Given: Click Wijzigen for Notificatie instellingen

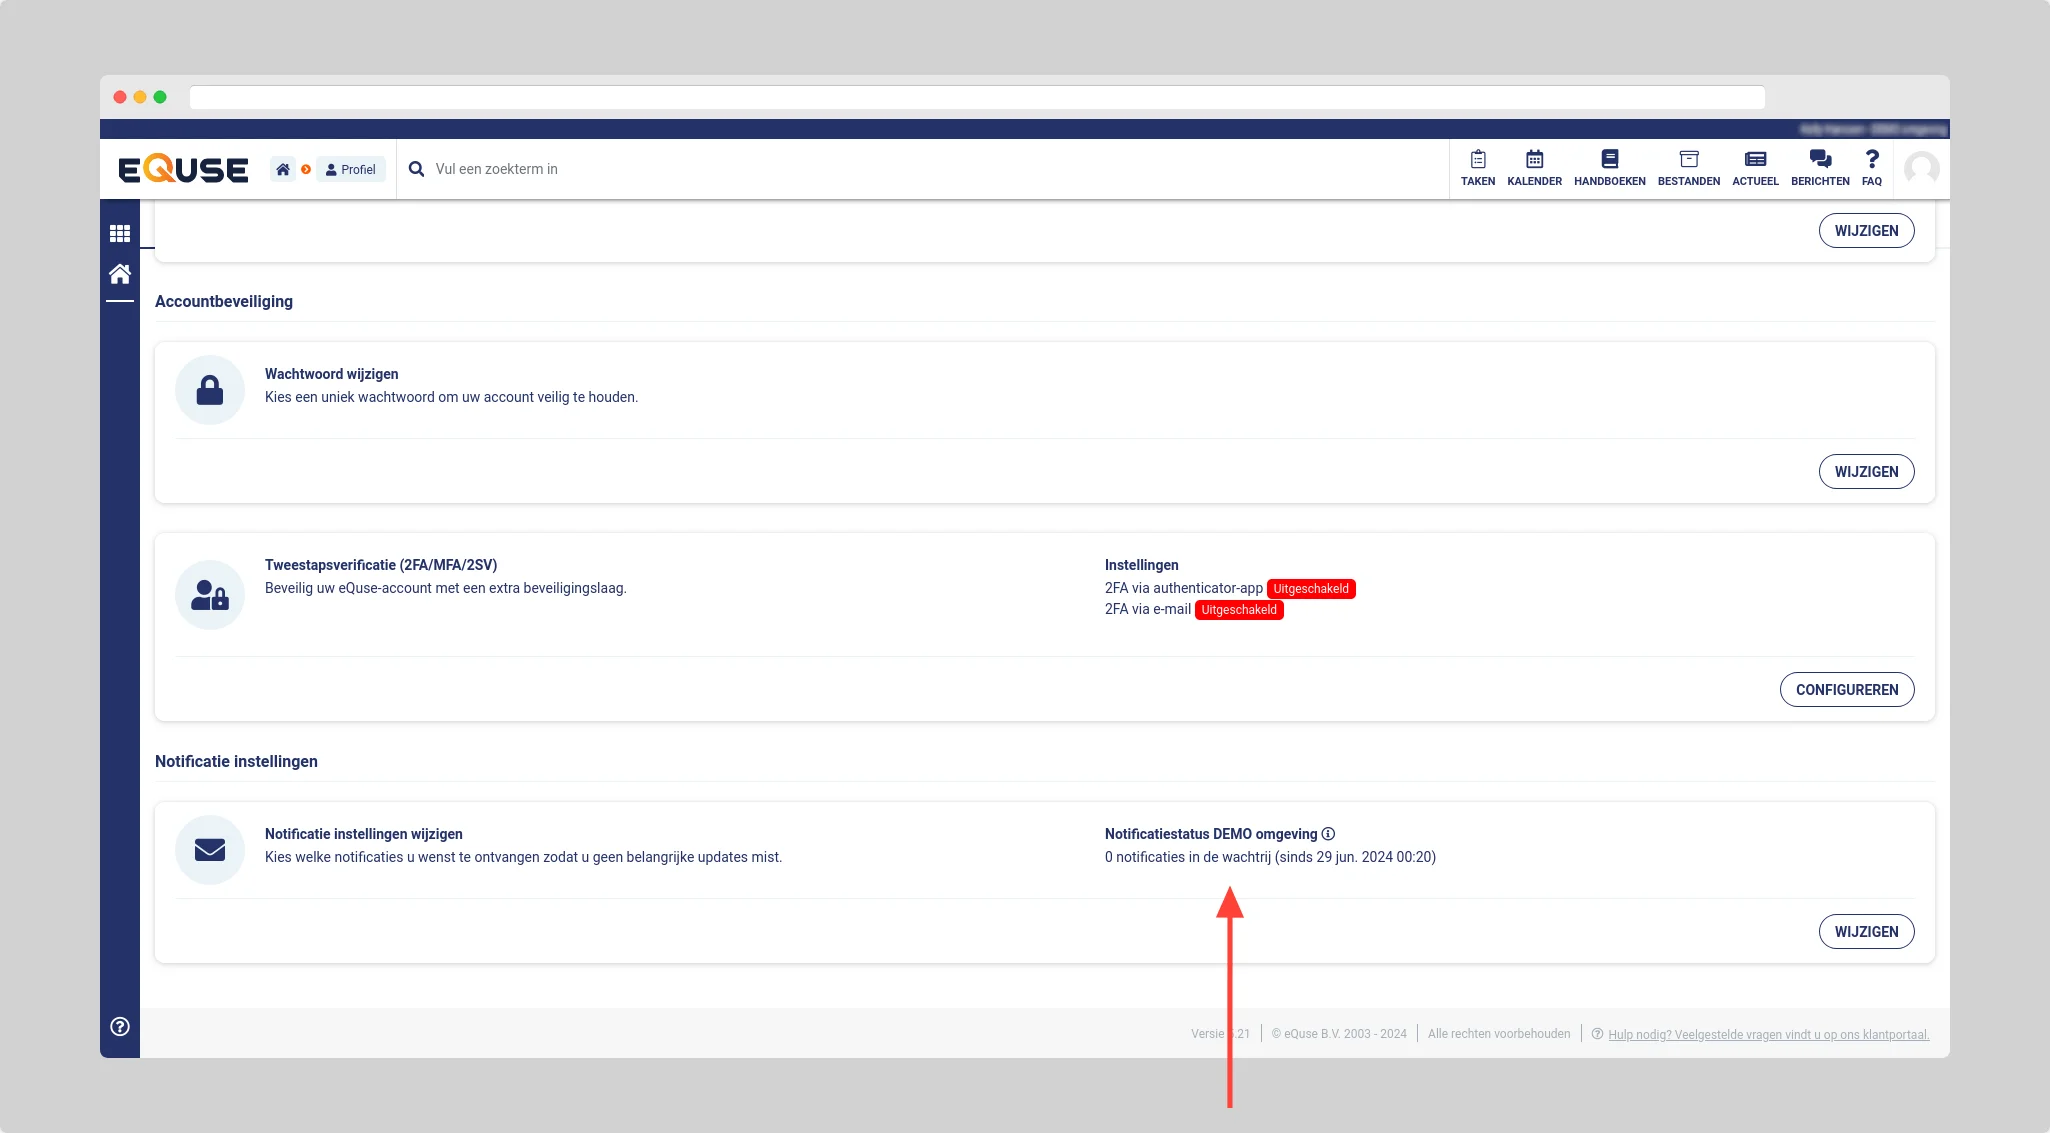Looking at the screenshot, I should coord(1865,932).
